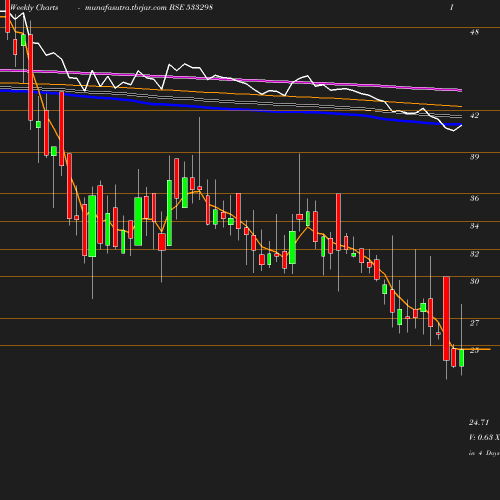Click the 'munafasutra.tbrjar.com BSE 533298' header text
Image resolution: width=500 pixels, height=500 pixels.
[x=149, y=7]
